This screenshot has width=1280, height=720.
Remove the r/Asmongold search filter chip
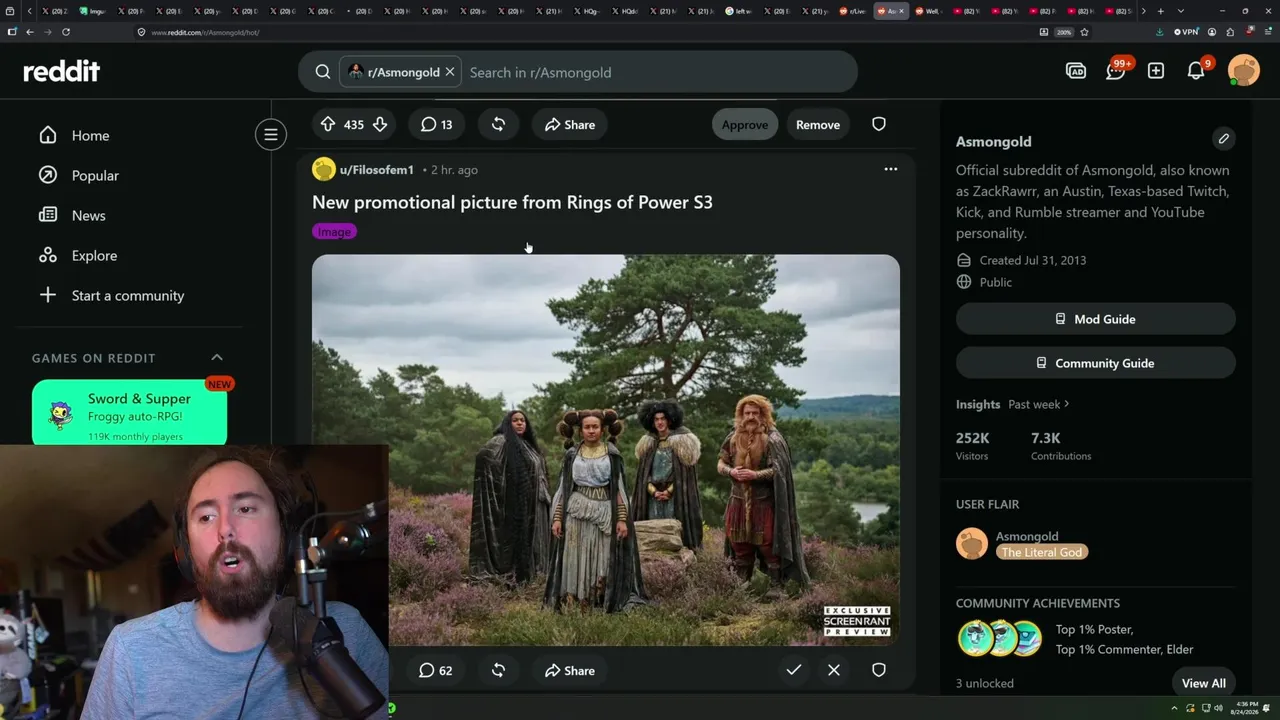pyautogui.click(x=450, y=72)
